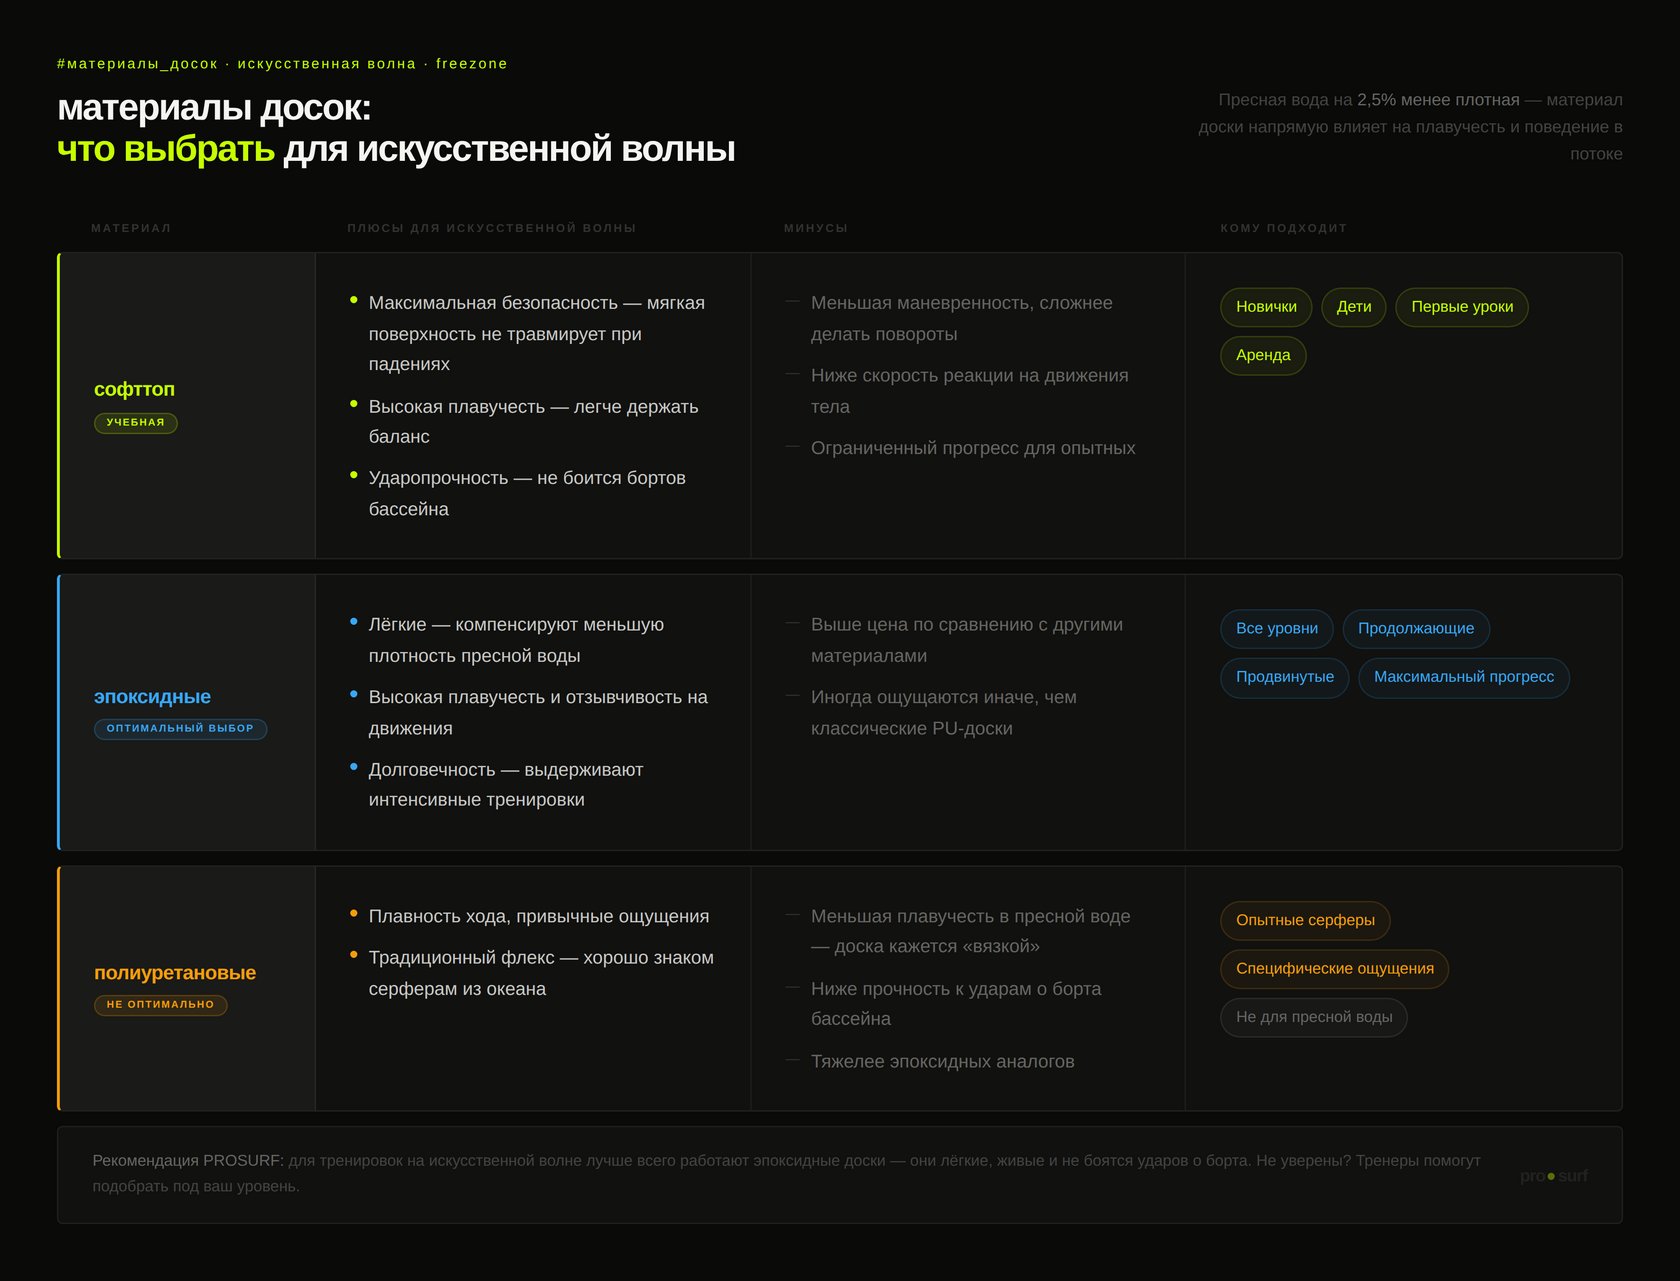The height and width of the screenshot is (1281, 1680).
Task: Select the 'ОПТИМАЛЬНЫЙ ВЫБОР' badge
Action: pos(180,729)
